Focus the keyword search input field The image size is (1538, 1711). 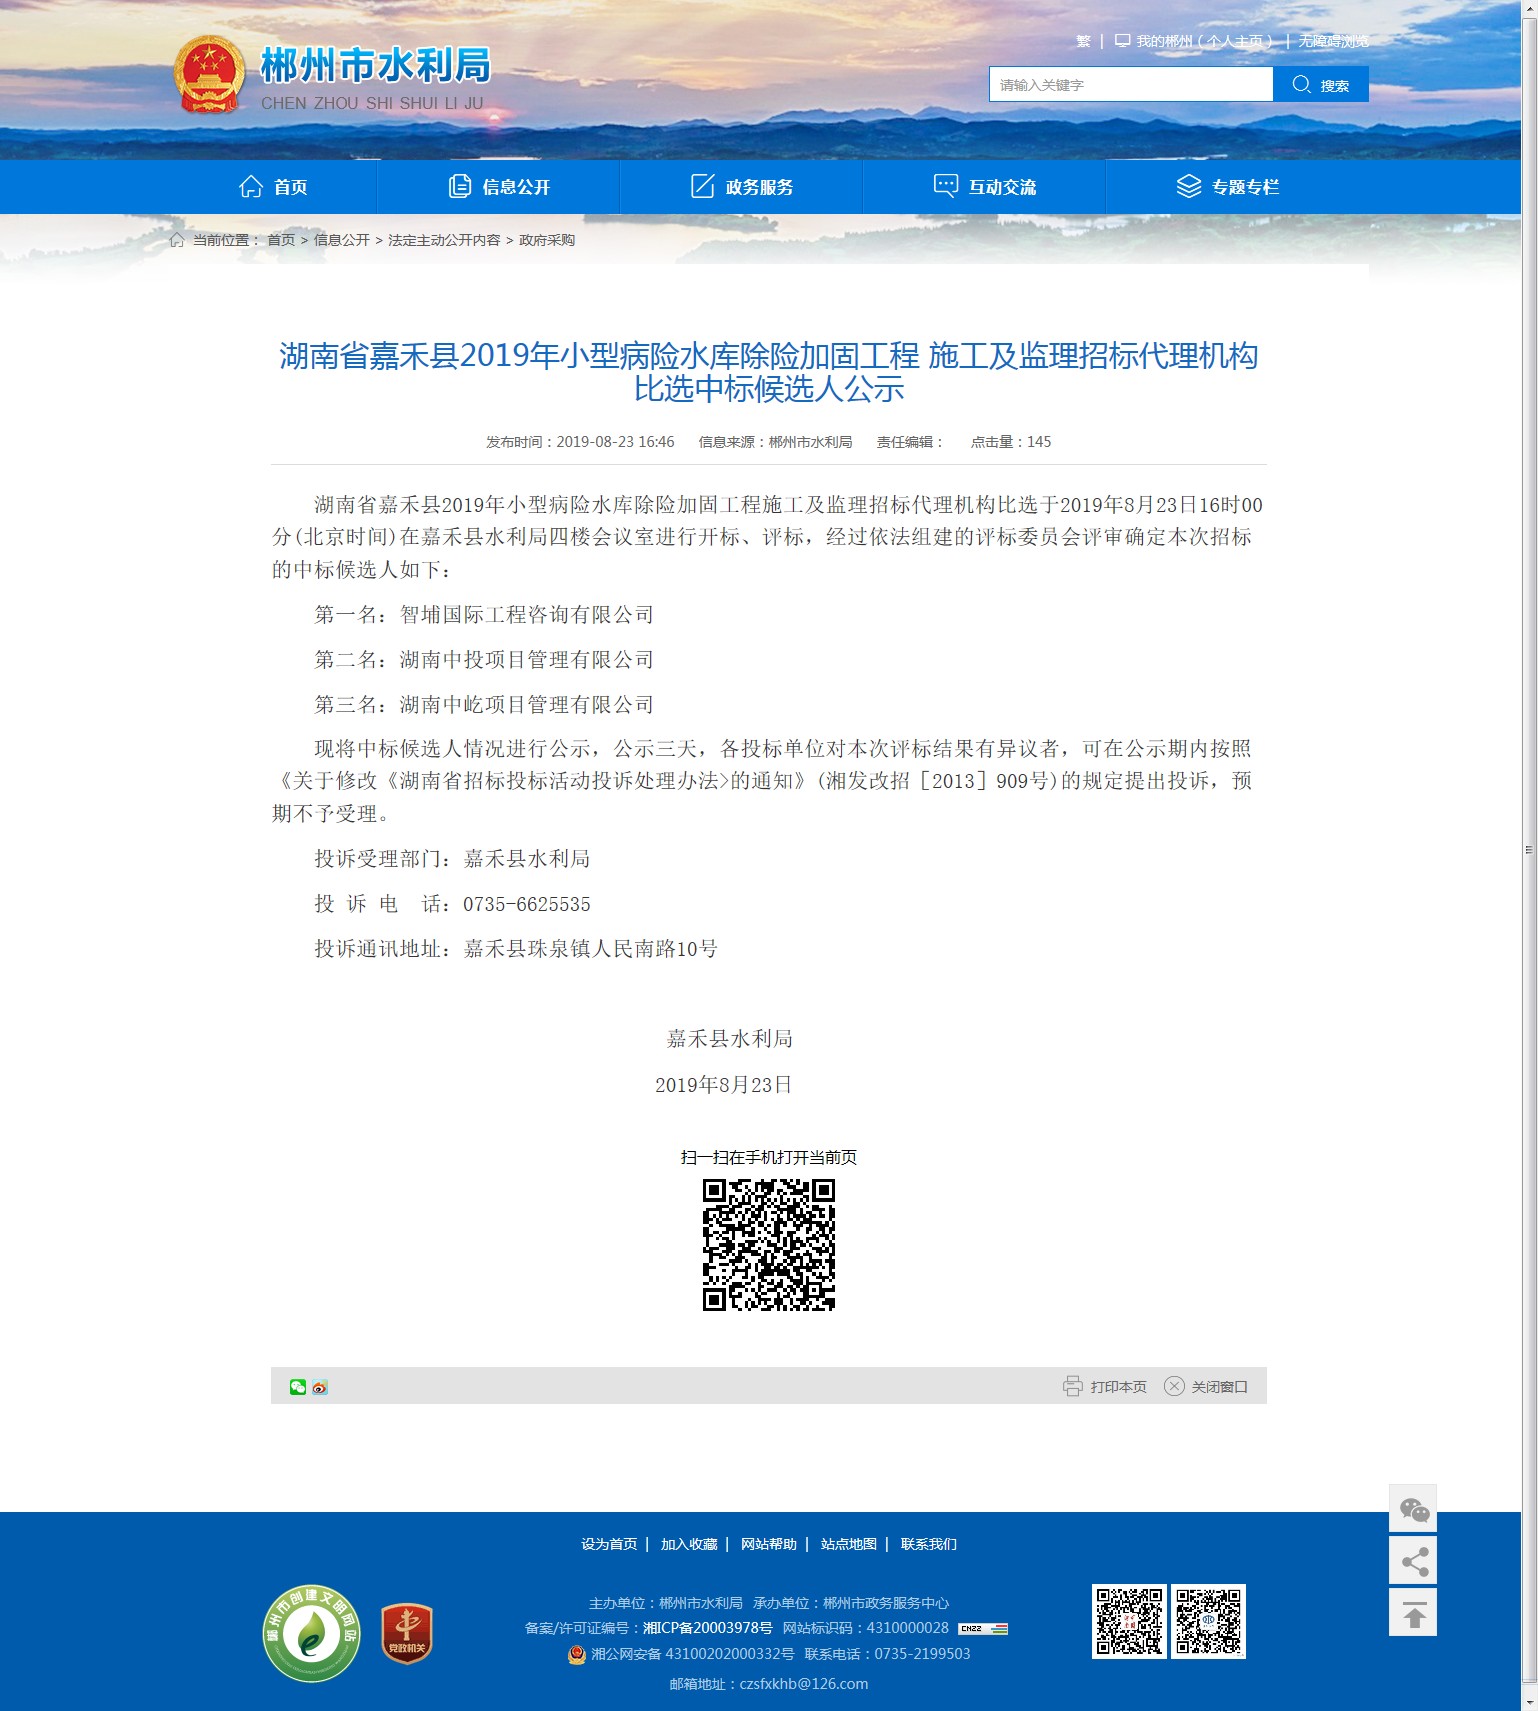(x=1131, y=85)
